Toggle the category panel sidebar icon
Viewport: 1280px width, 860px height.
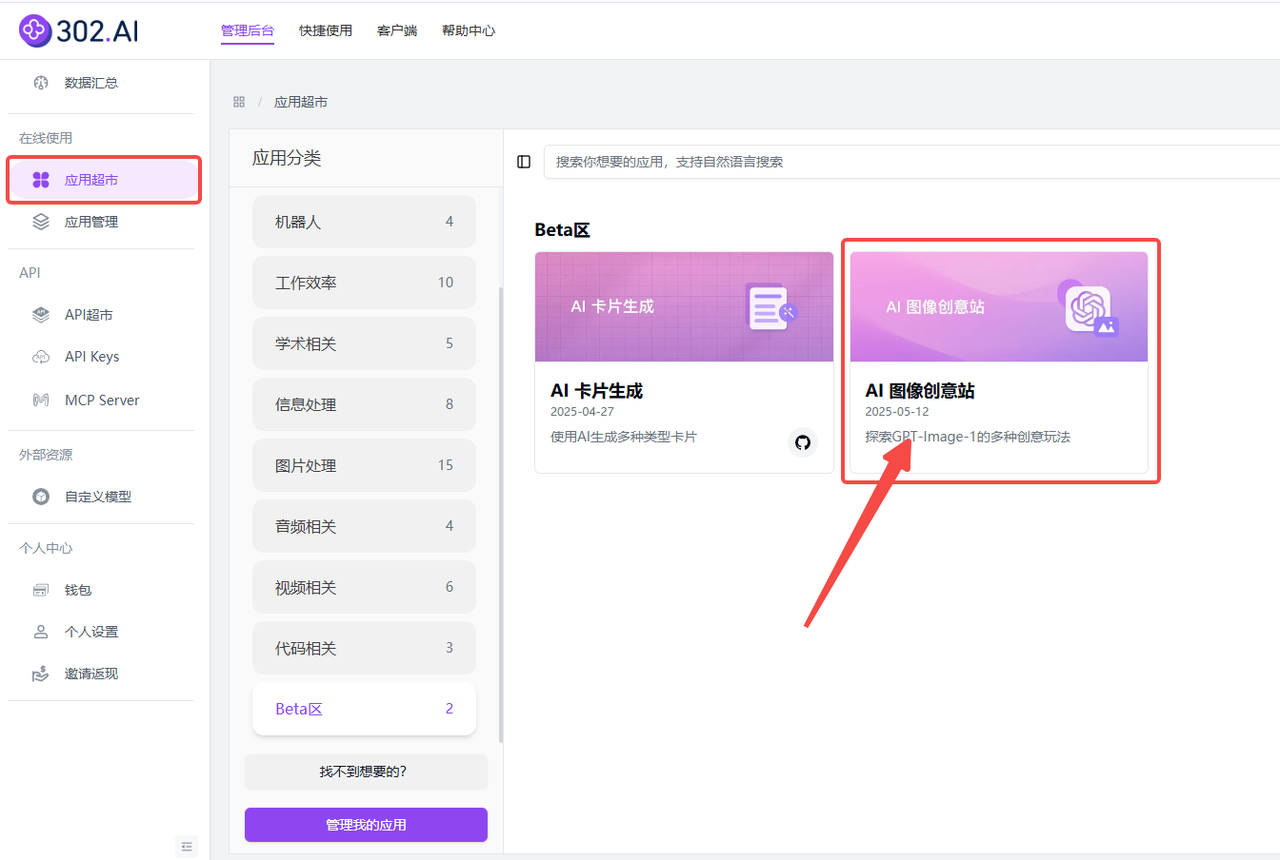pos(524,162)
